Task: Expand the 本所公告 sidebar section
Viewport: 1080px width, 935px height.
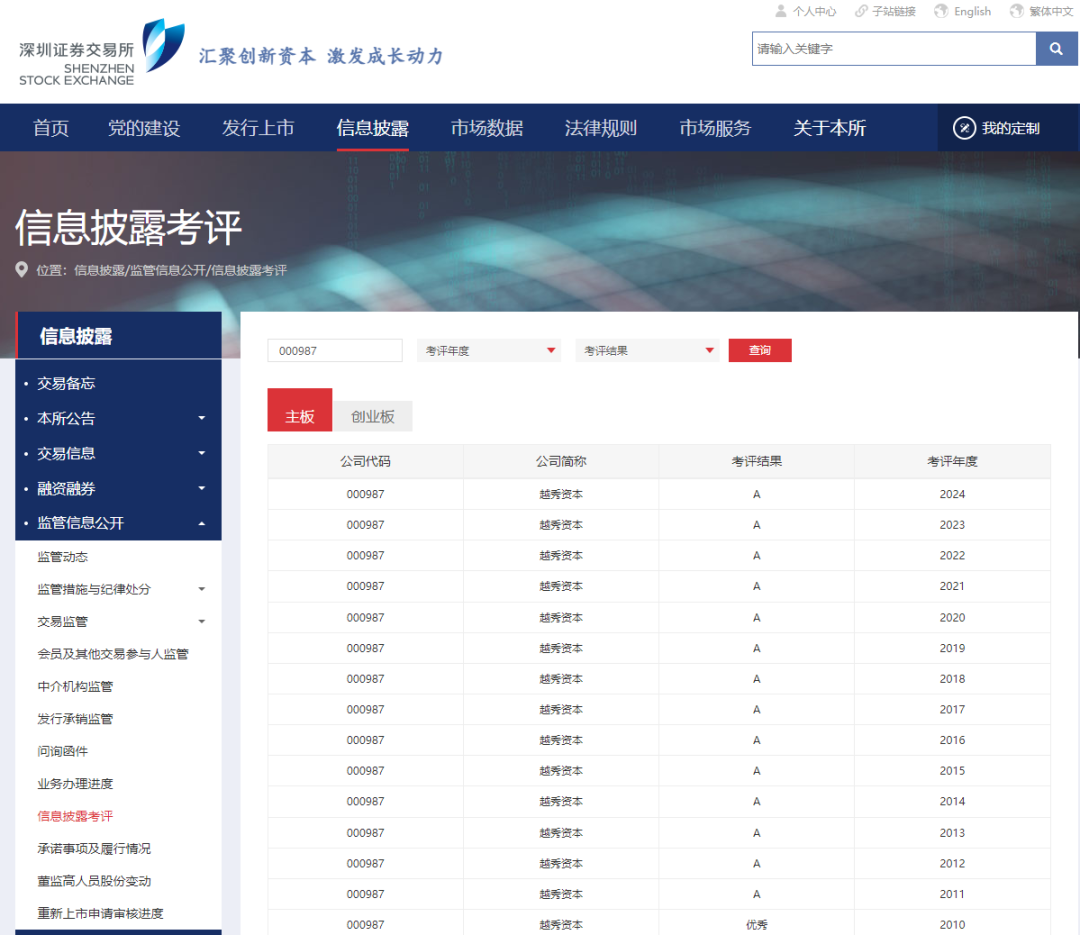Action: point(201,419)
